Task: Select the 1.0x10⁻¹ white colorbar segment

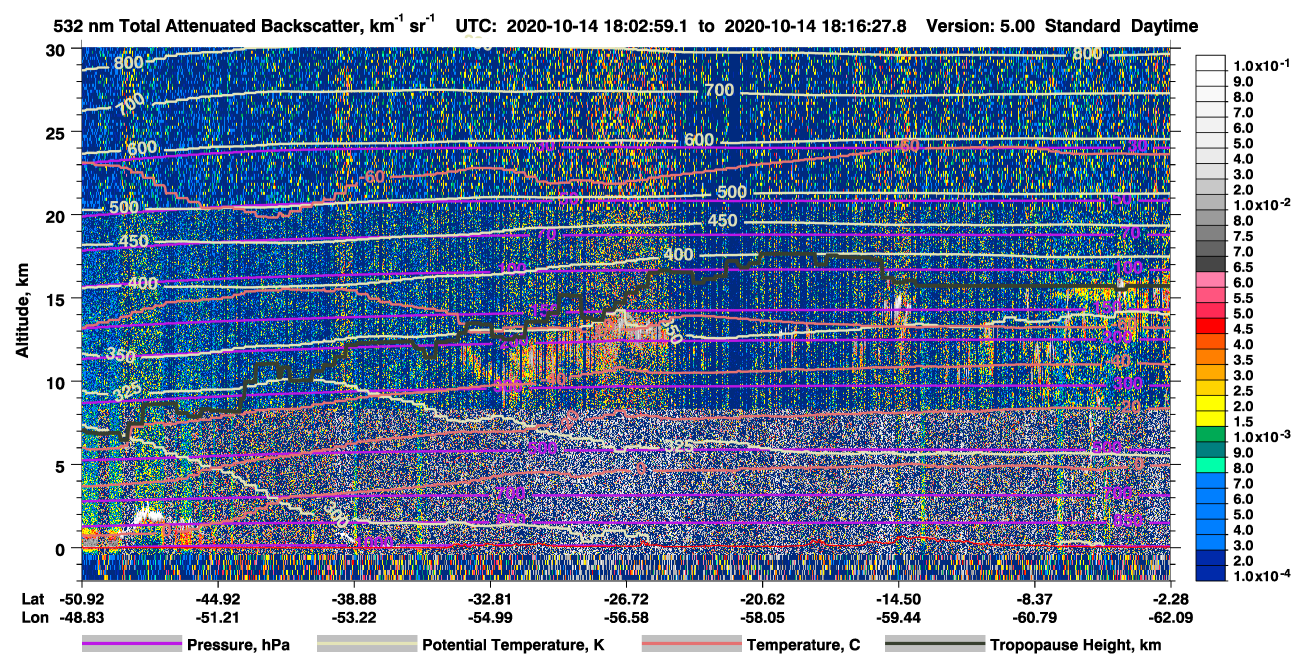Action: pyautogui.click(x=1209, y=61)
